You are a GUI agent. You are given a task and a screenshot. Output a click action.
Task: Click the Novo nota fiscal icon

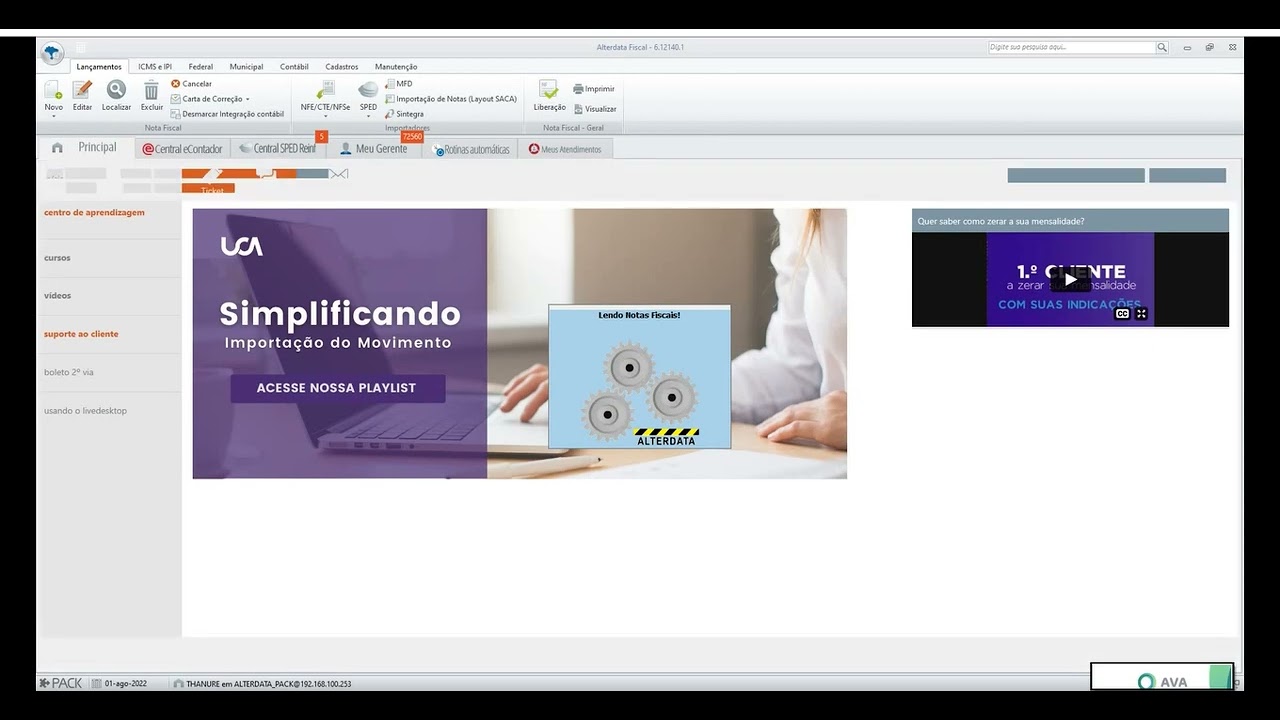pos(53,90)
